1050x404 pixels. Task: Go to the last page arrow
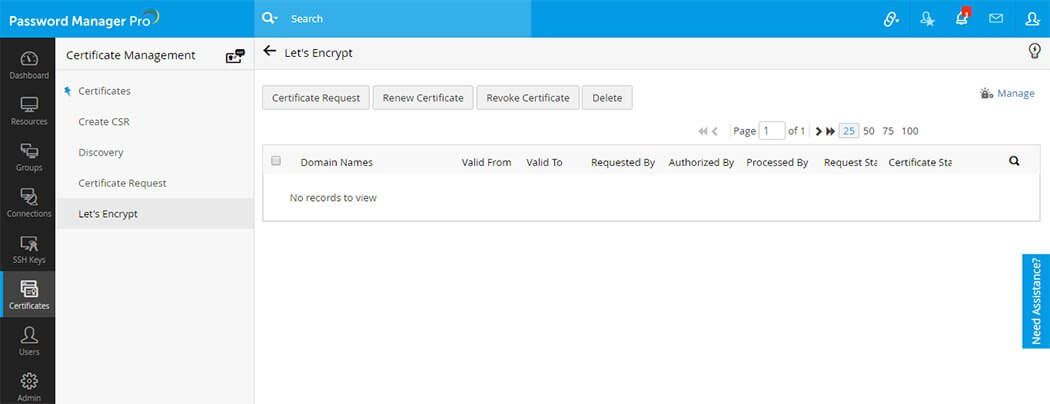click(x=830, y=131)
